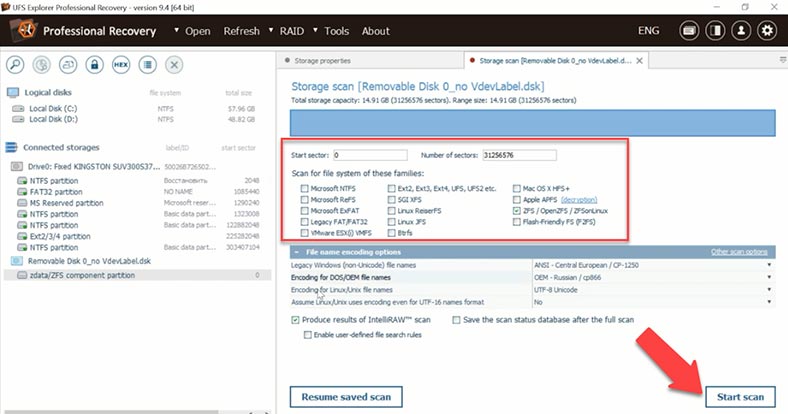Open the About menu
This screenshot has width=788, height=414.
point(375,31)
